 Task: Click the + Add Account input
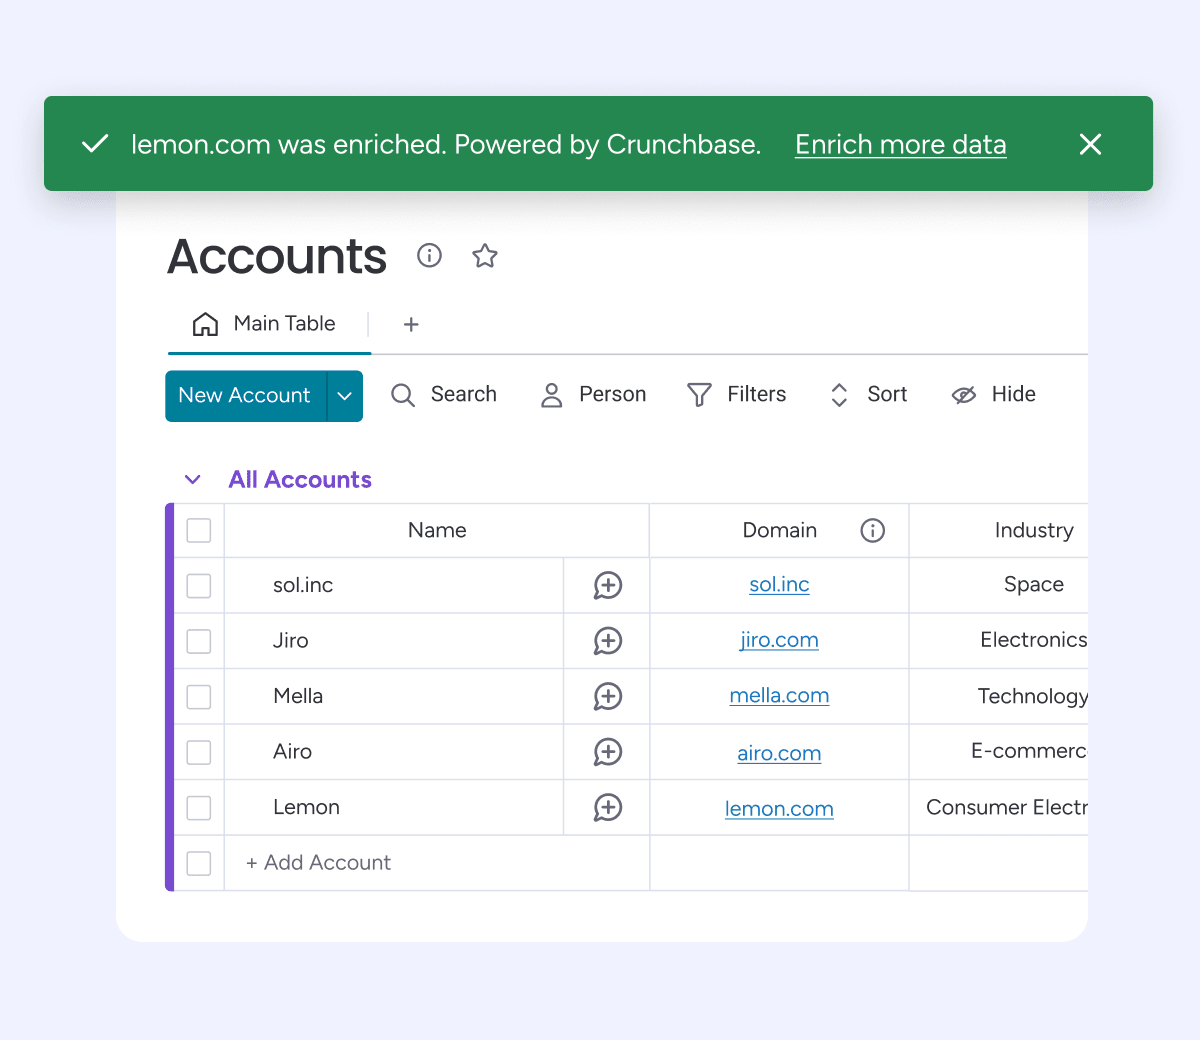437,863
